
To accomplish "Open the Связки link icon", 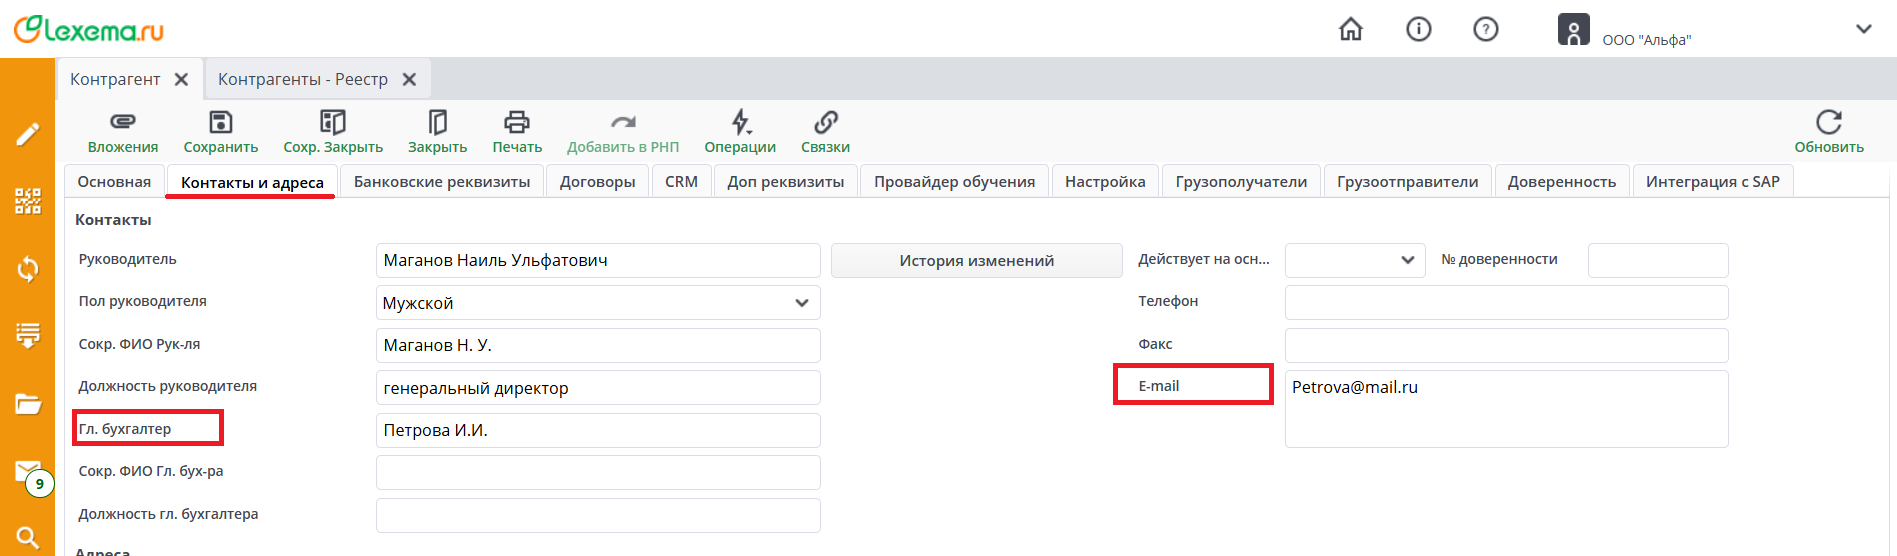I will coord(825,122).
